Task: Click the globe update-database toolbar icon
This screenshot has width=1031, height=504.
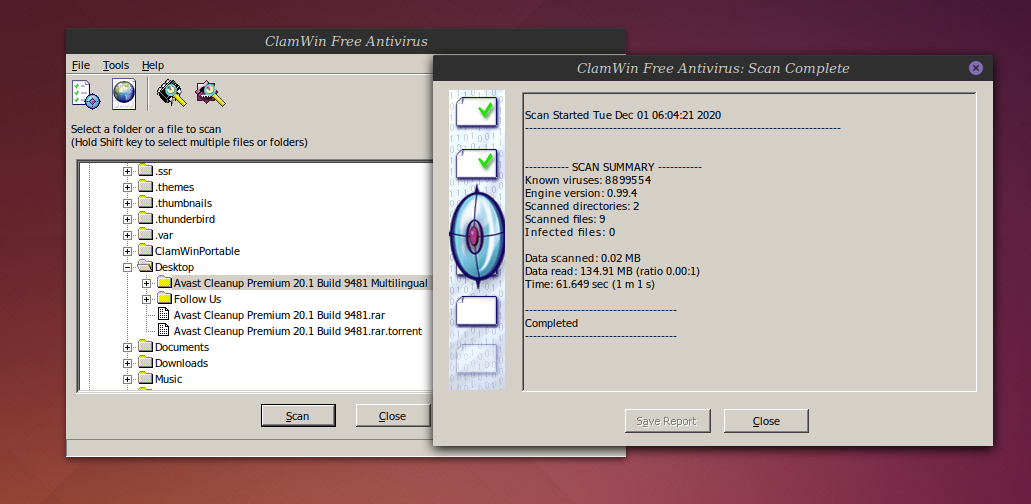Action: [124, 93]
